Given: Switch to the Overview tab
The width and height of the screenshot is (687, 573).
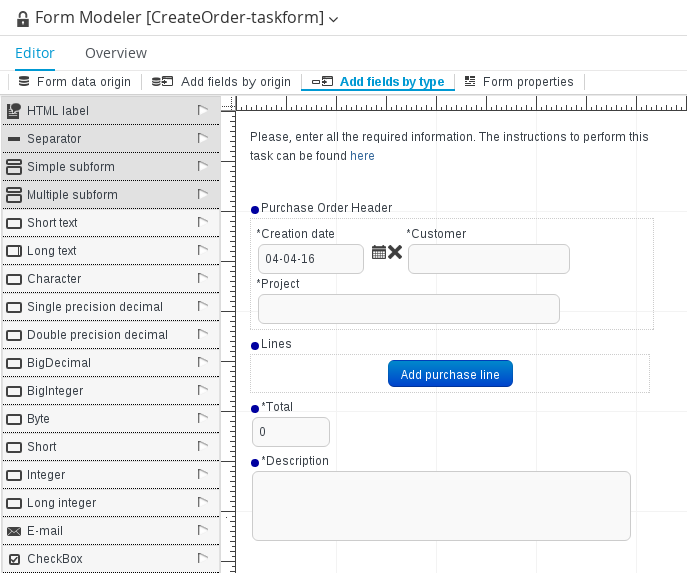Looking at the screenshot, I should point(116,53).
